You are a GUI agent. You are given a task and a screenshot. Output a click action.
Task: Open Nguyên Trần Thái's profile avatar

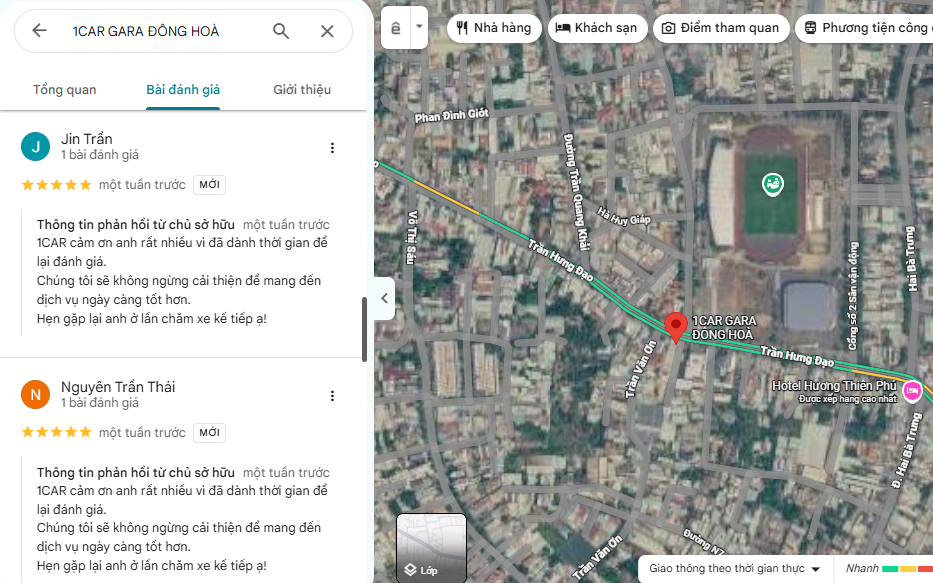[36, 394]
